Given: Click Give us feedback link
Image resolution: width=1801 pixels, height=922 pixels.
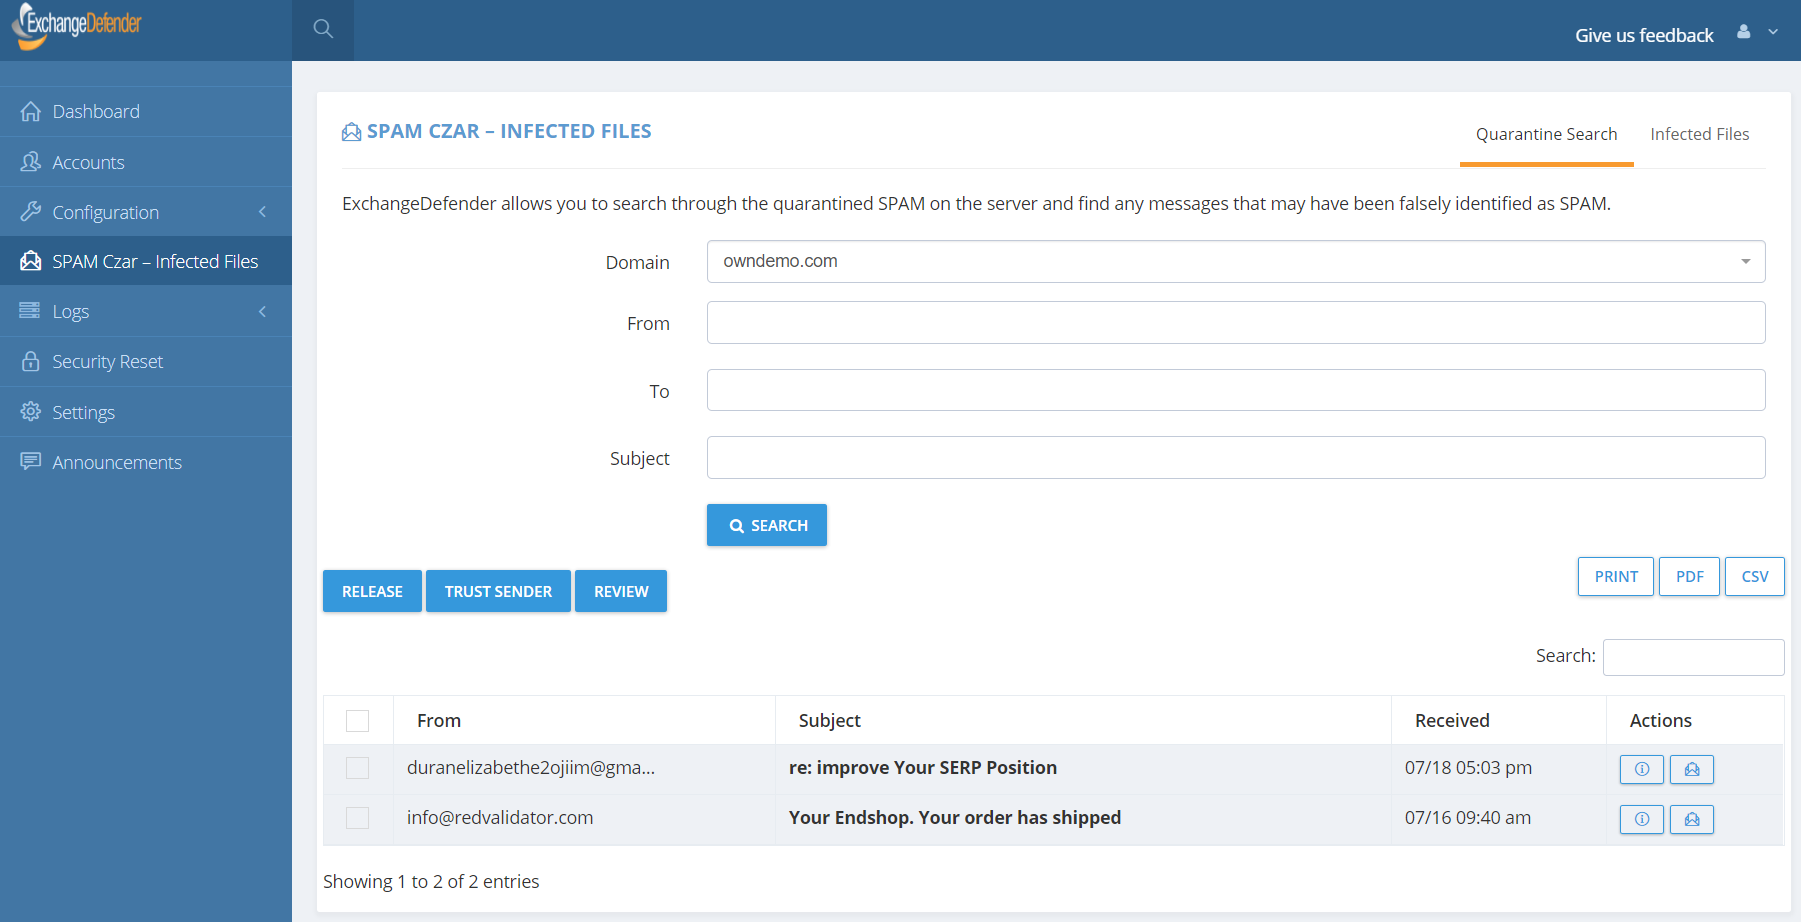Looking at the screenshot, I should (1644, 35).
